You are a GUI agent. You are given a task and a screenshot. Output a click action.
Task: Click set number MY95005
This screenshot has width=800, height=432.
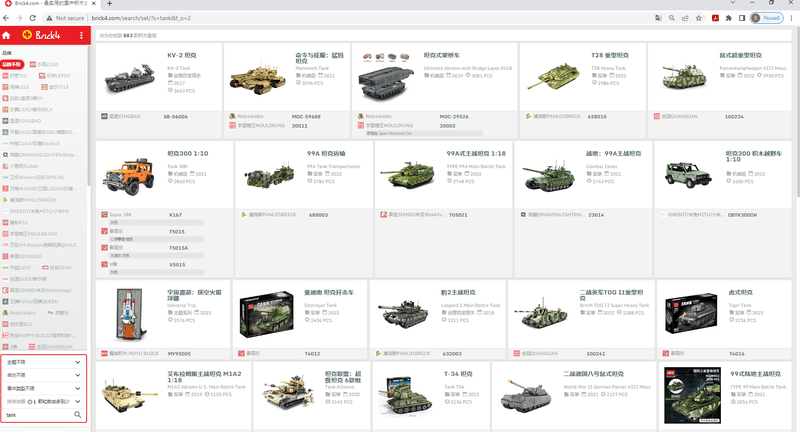pyautogui.click(x=180, y=353)
